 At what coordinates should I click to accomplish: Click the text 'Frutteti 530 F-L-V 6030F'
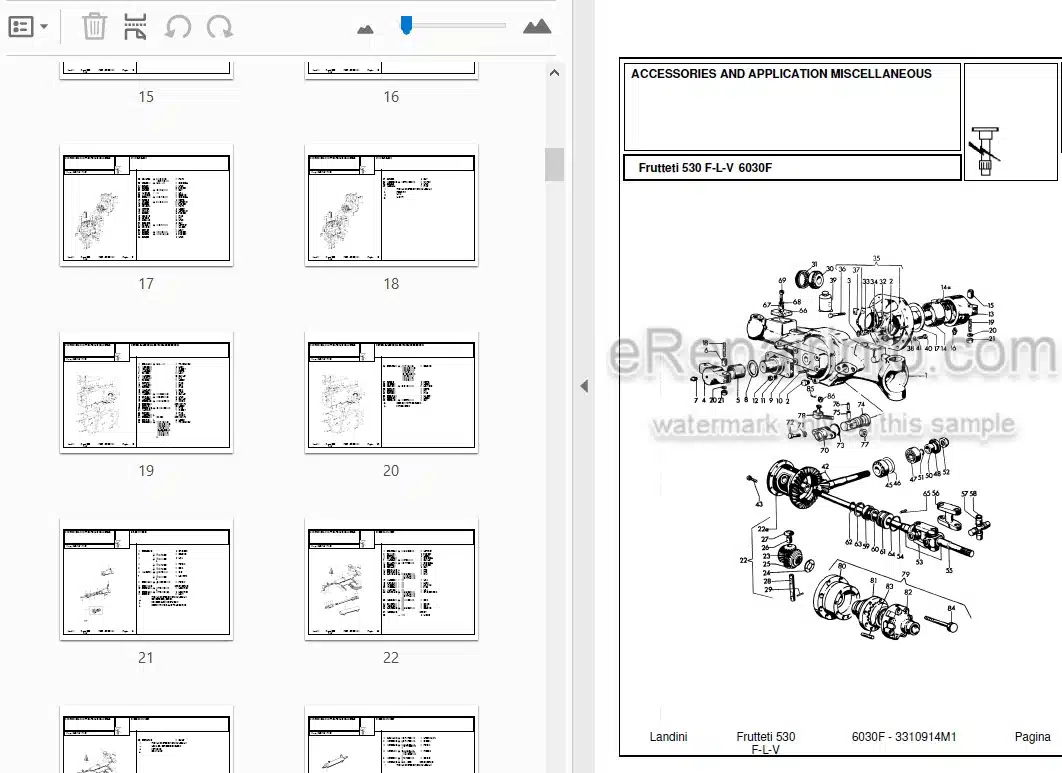click(705, 168)
